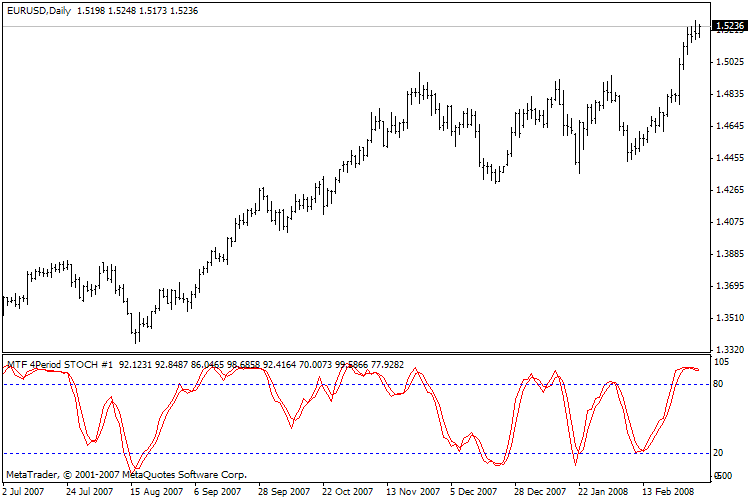Select the current price label 1.5236

[729, 27]
